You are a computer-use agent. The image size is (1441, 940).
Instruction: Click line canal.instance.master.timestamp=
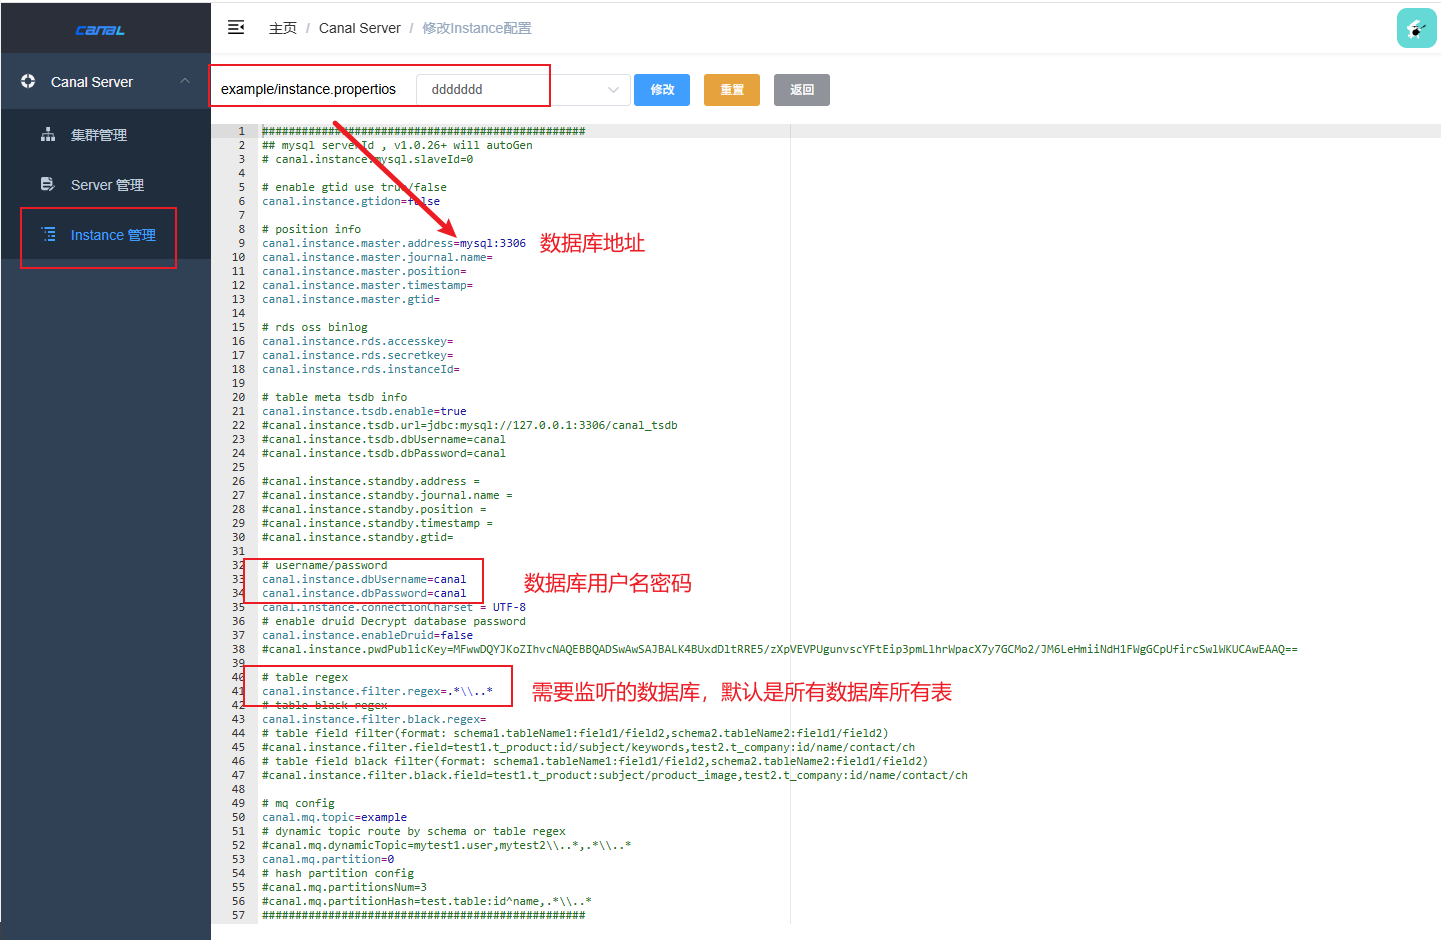pos(367,285)
